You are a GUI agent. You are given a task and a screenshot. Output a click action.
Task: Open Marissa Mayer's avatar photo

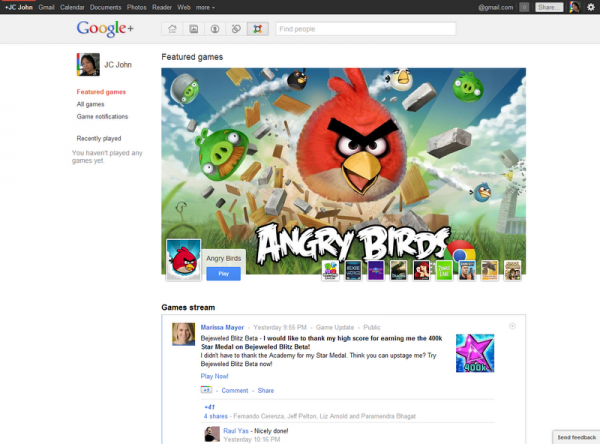point(183,334)
